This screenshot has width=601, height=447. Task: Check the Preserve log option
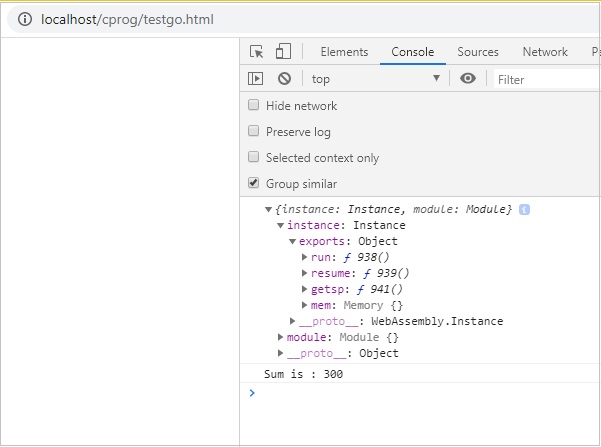[x=254, y=132]
